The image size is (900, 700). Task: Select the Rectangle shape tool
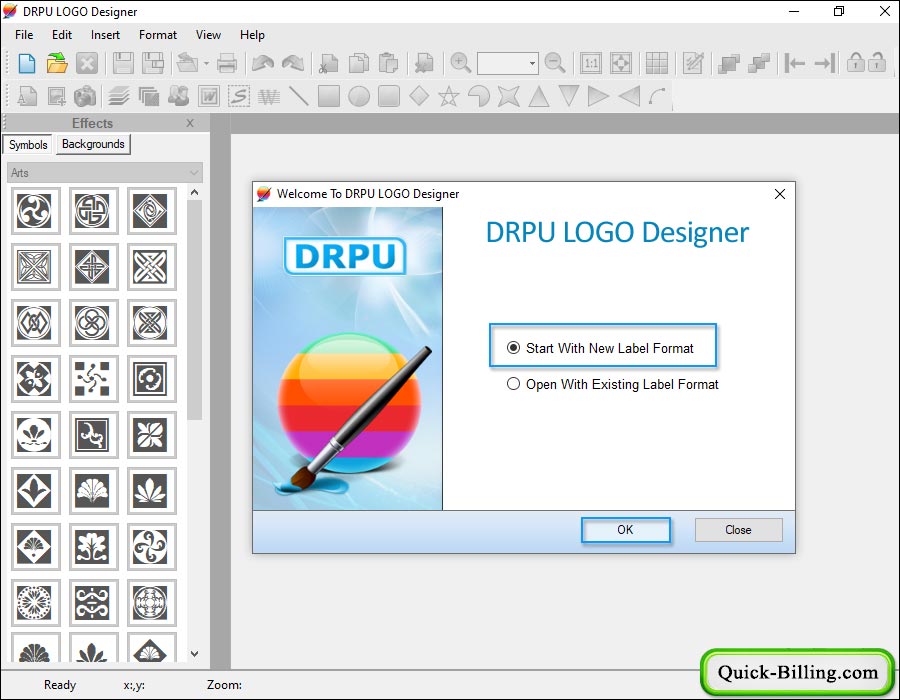(x=329, y=96)
